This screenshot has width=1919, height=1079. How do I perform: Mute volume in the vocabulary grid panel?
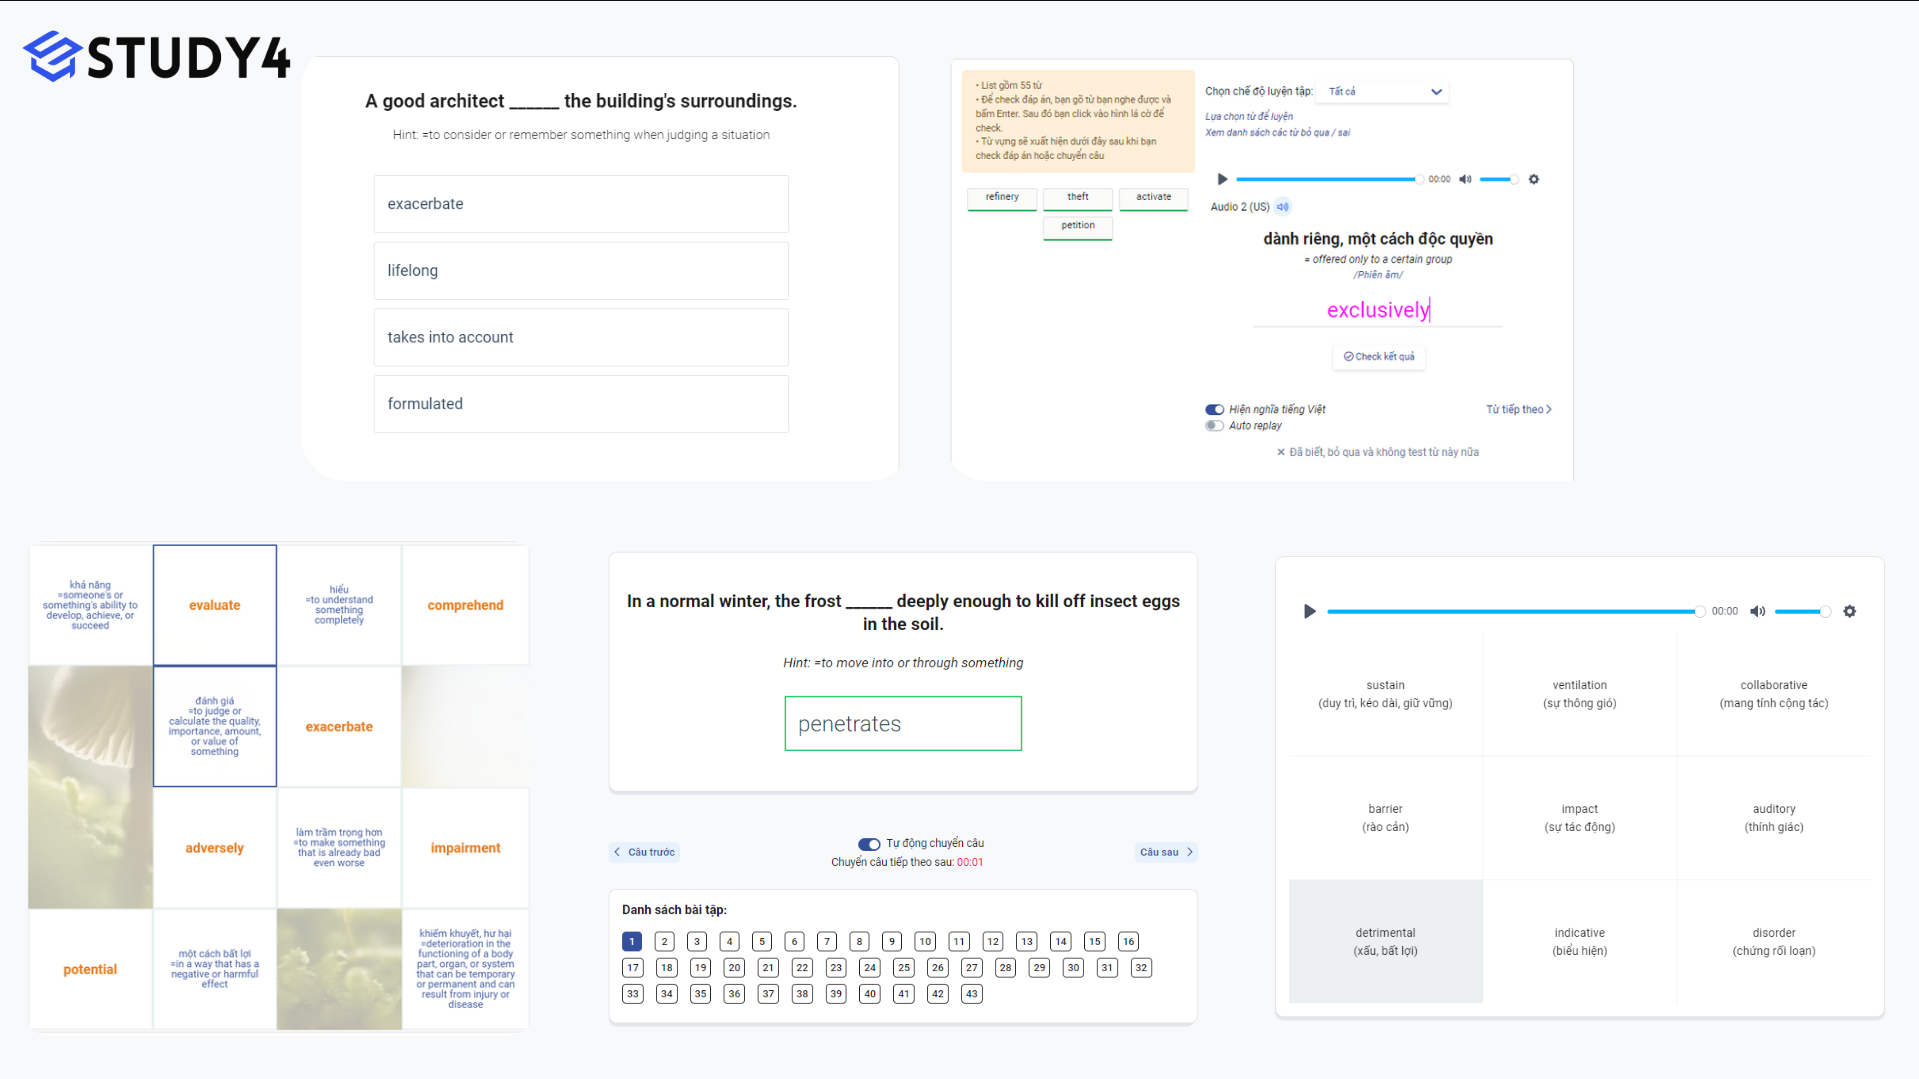(x=1757, y=611)
